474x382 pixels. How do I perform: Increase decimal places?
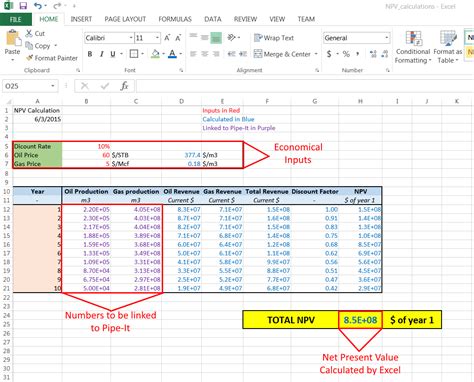(x=373, y=54)
